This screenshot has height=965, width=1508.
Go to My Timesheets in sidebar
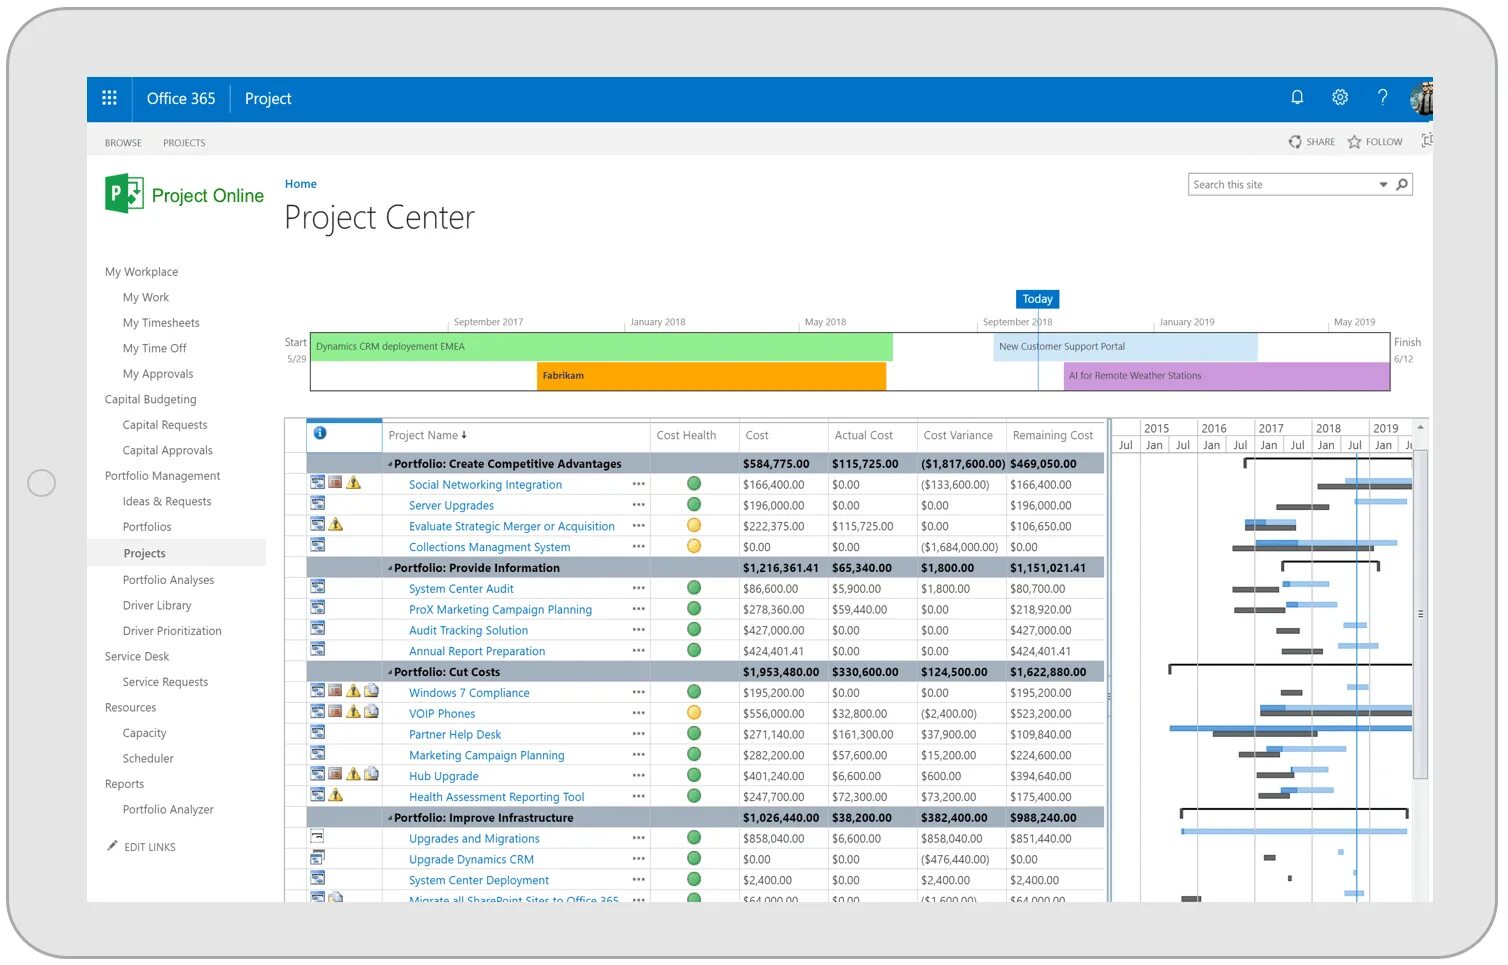[161, 323]
